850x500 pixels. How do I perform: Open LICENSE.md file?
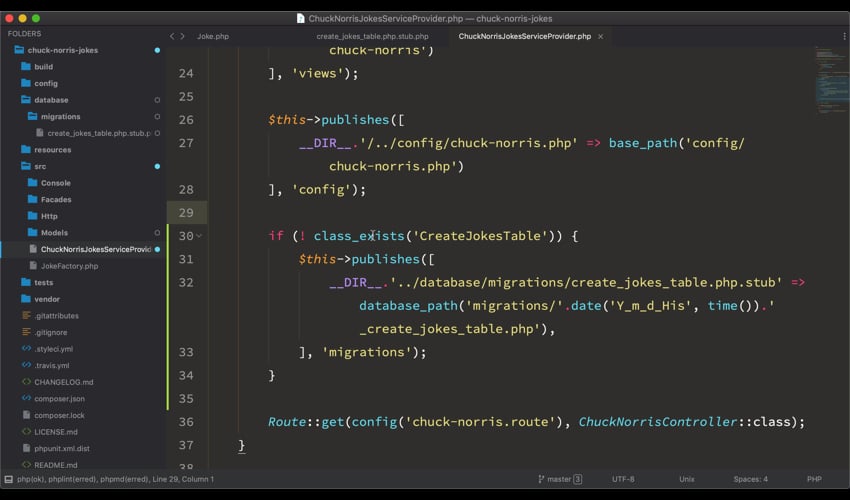tap(56, 432)
